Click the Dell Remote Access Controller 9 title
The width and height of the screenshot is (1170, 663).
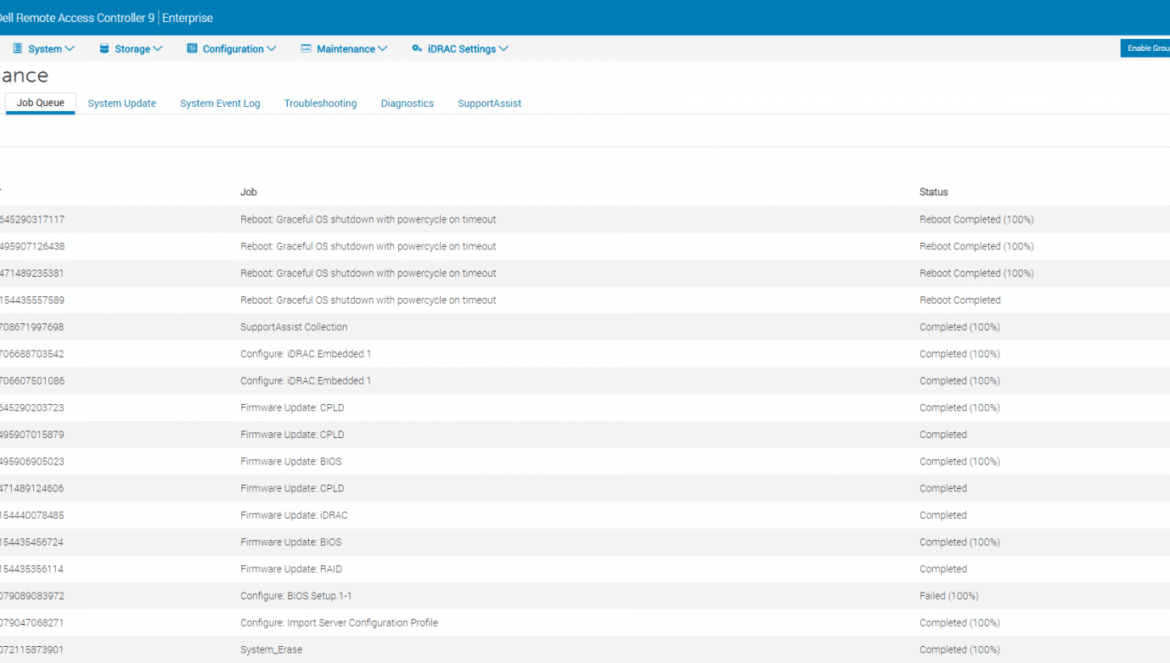click(x=77, y=18)
